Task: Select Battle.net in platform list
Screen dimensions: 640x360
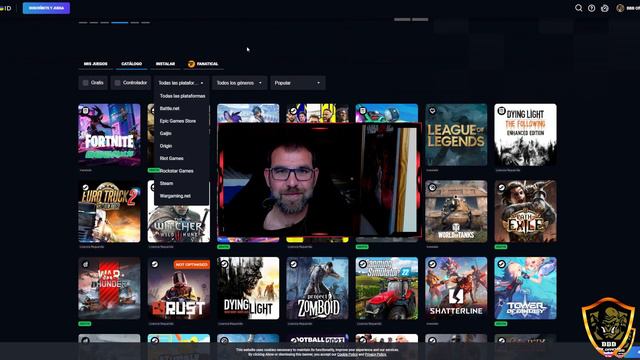Action: point(170,109)
